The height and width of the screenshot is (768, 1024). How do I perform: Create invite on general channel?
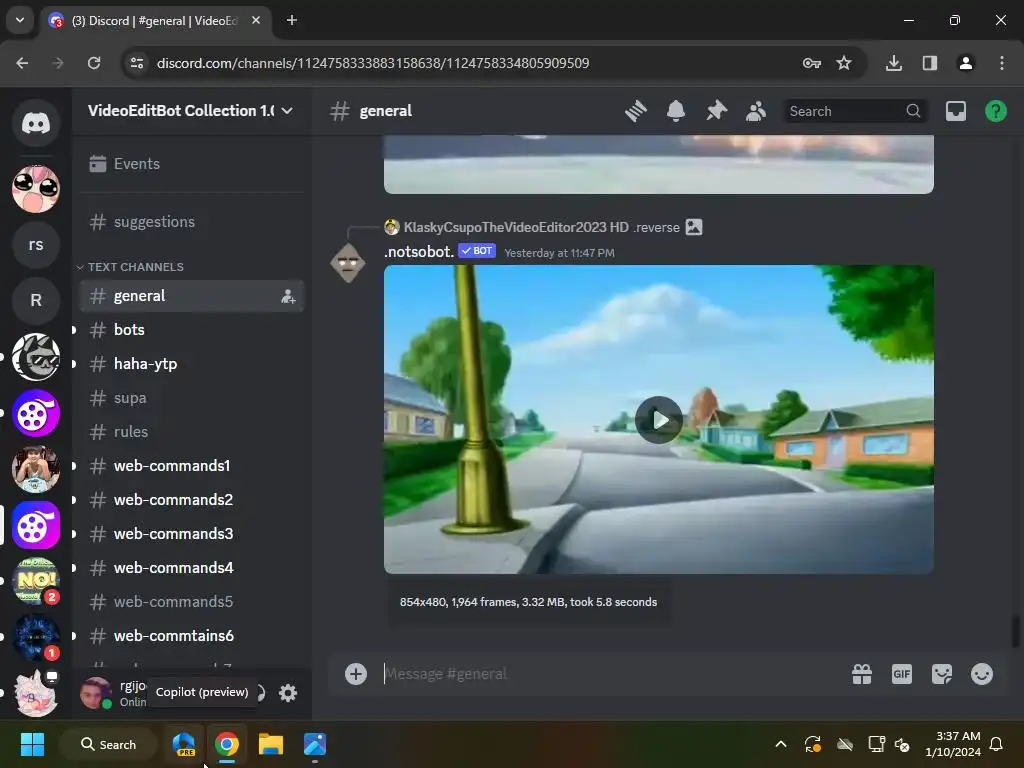point(288,296)
